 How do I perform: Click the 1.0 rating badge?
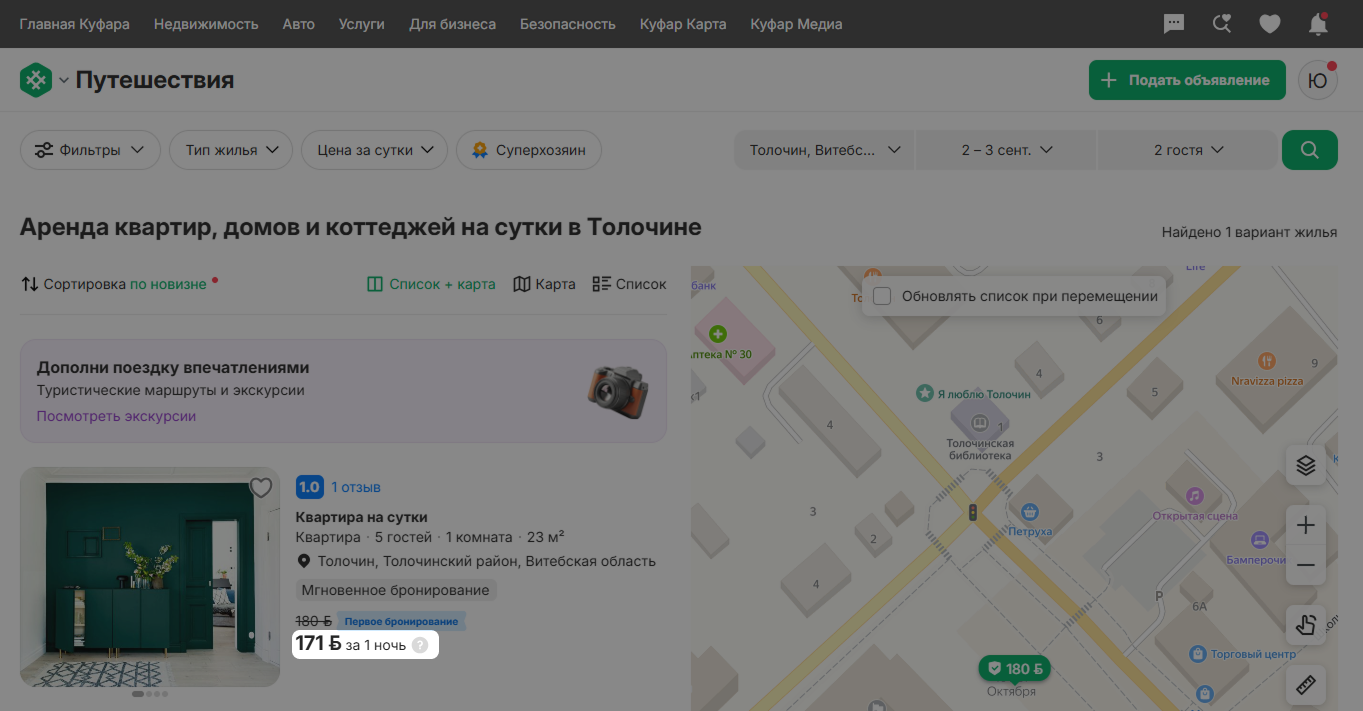(309, 487)
